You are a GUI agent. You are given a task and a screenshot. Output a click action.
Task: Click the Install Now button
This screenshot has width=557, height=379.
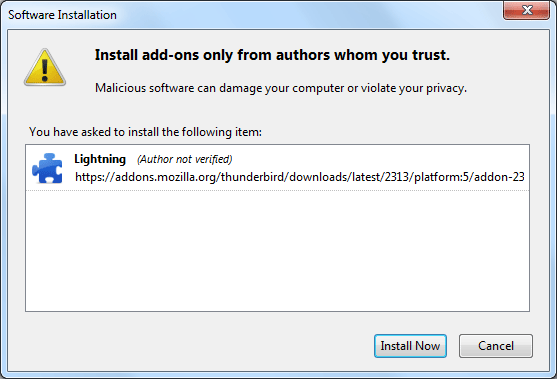pyautogui.click(x=410, y=346)
